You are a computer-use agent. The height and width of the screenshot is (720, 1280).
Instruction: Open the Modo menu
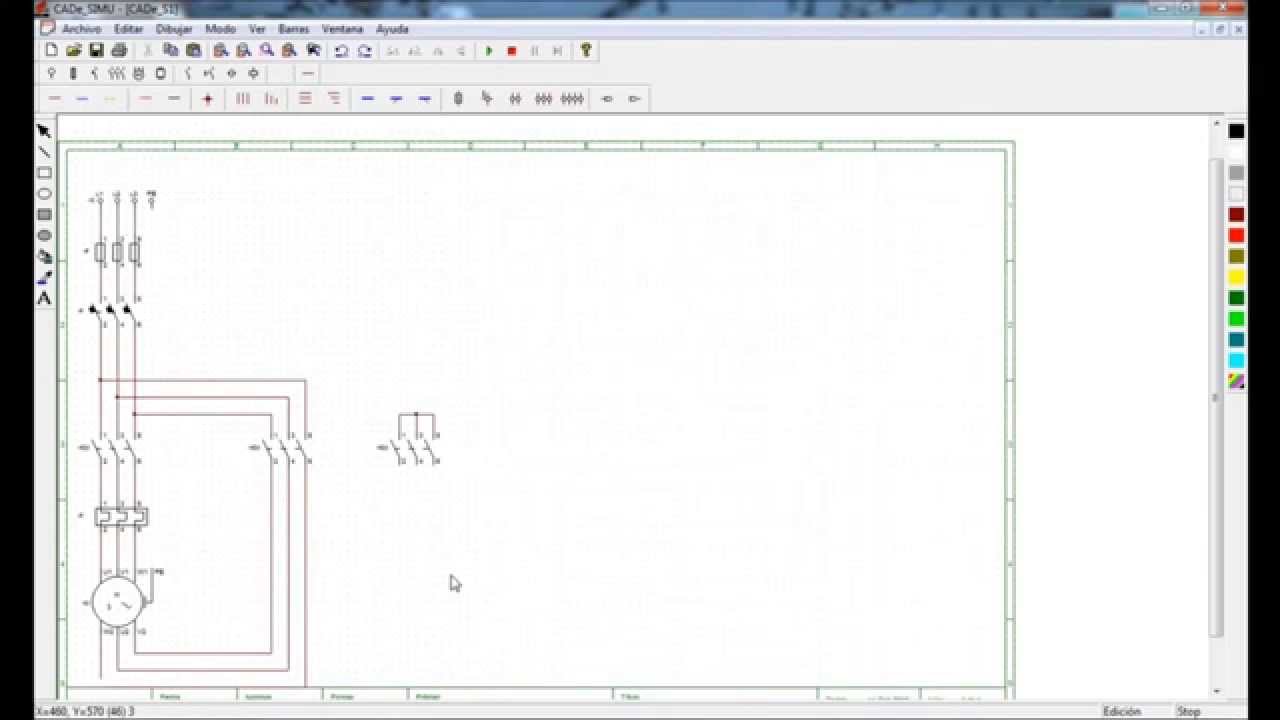(220, 29)
